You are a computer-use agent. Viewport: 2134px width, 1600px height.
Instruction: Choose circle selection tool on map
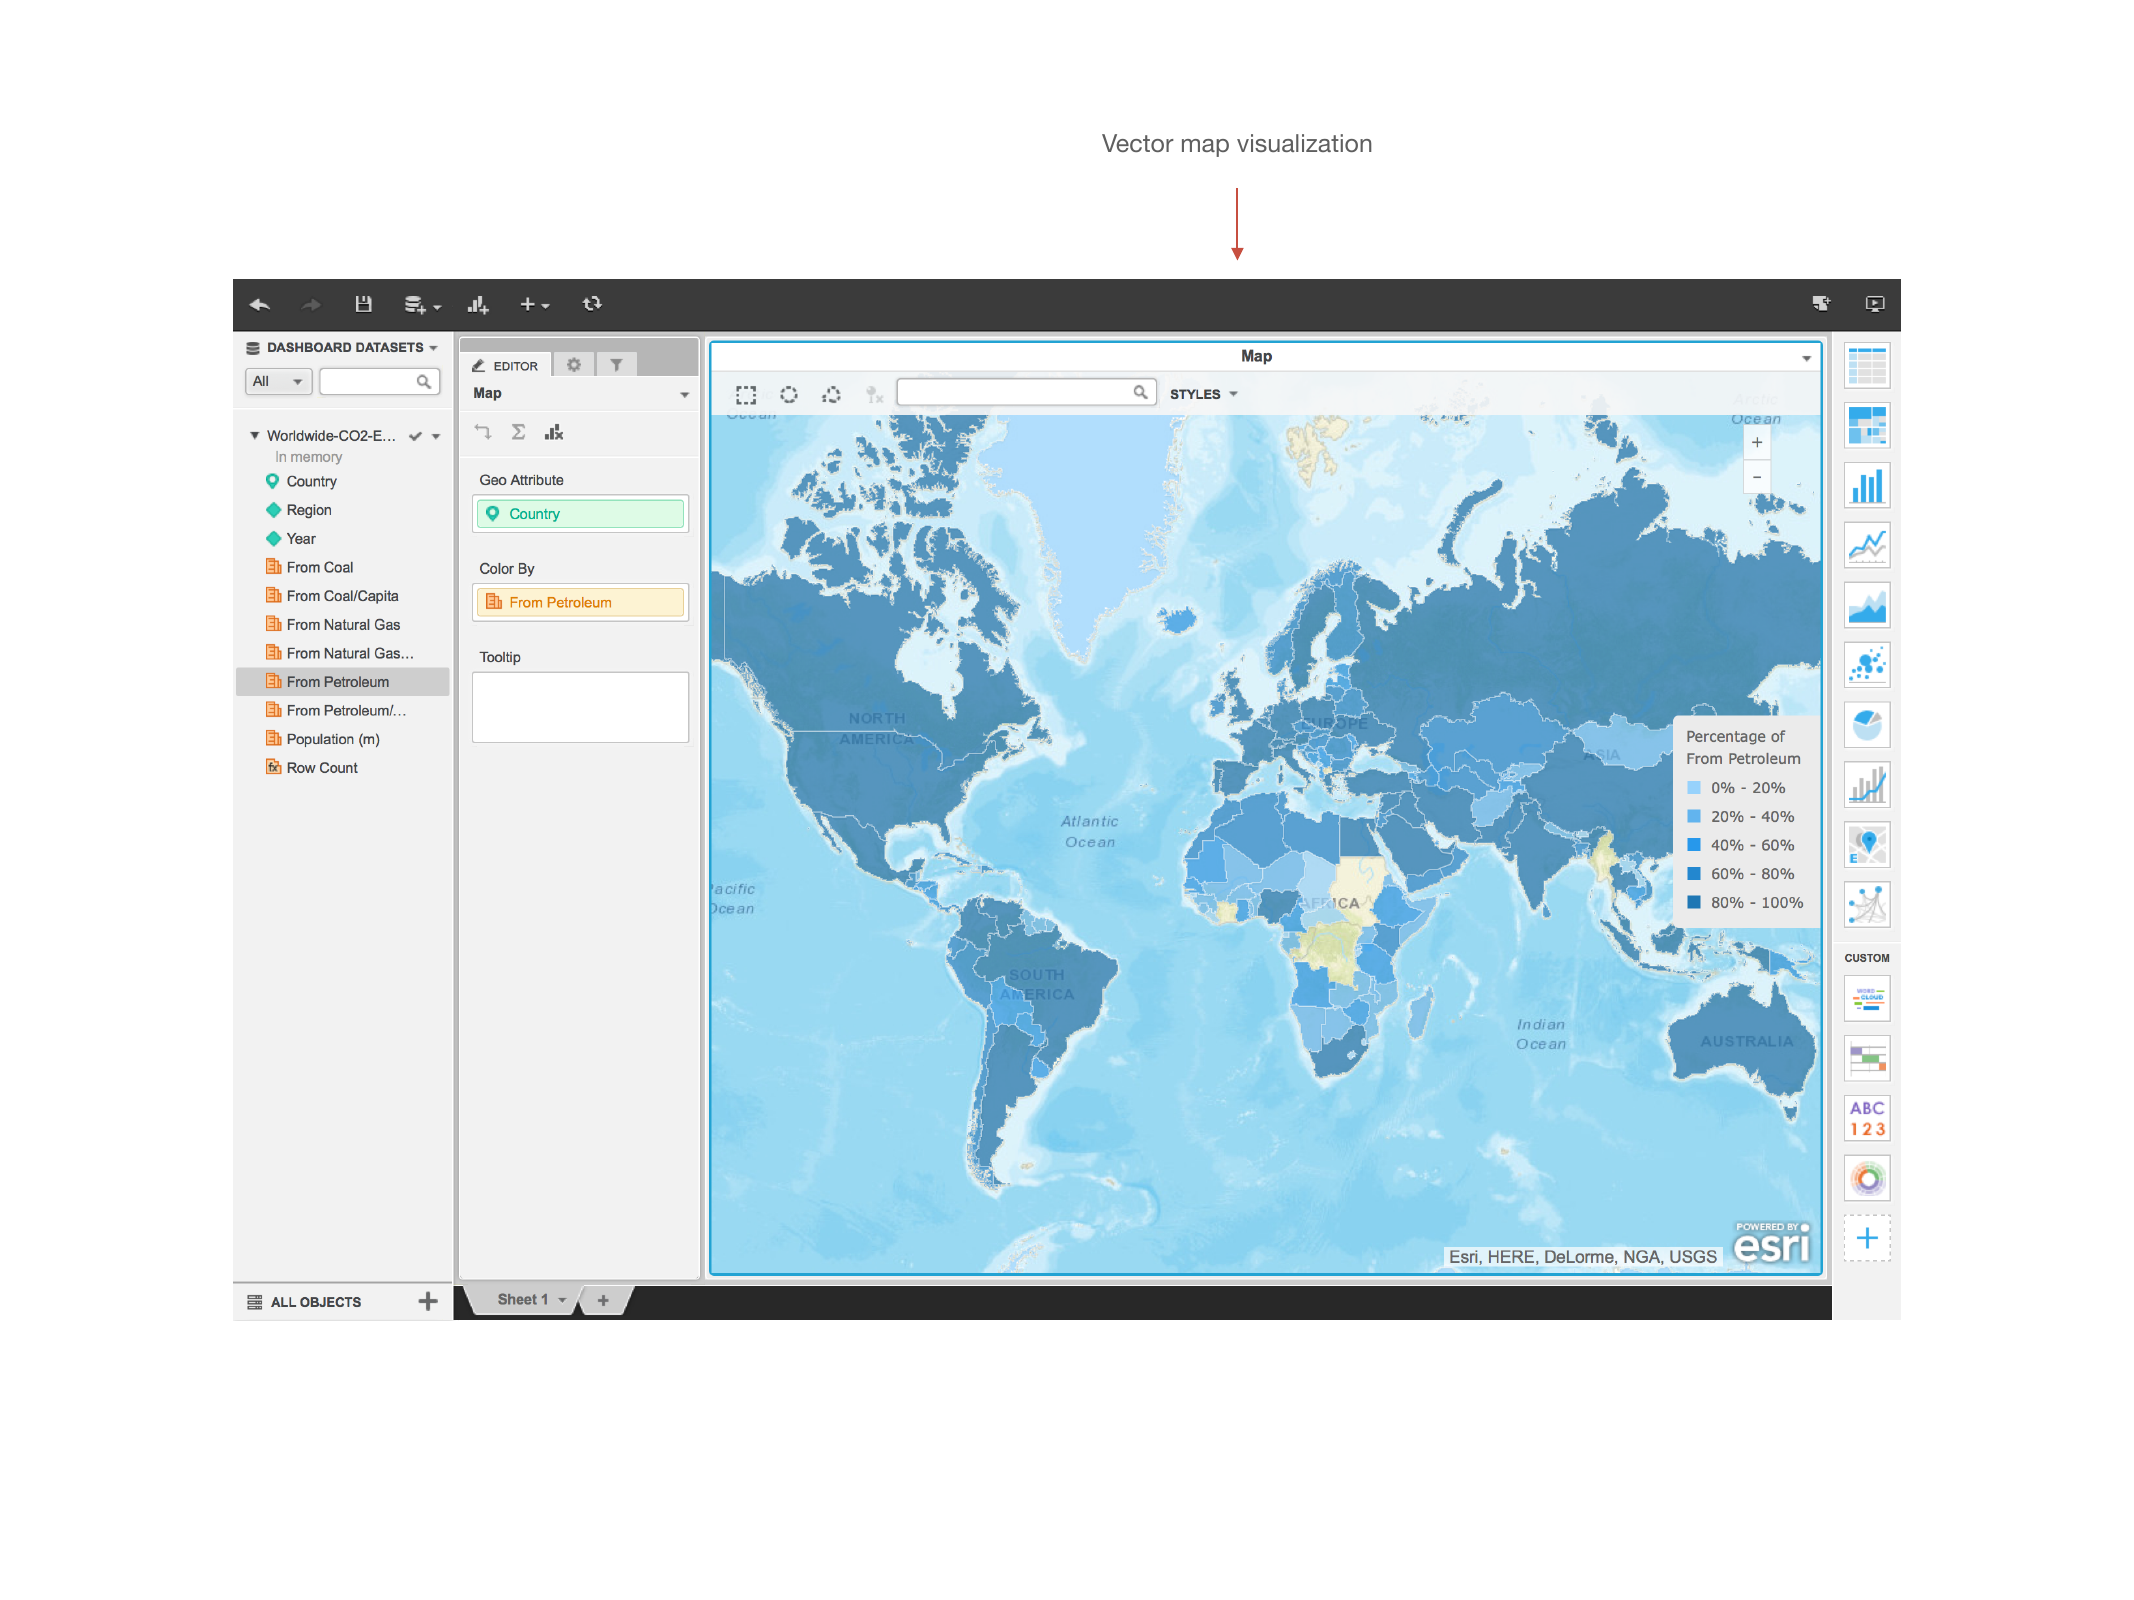pyautogui.click(x=789, y=394)
